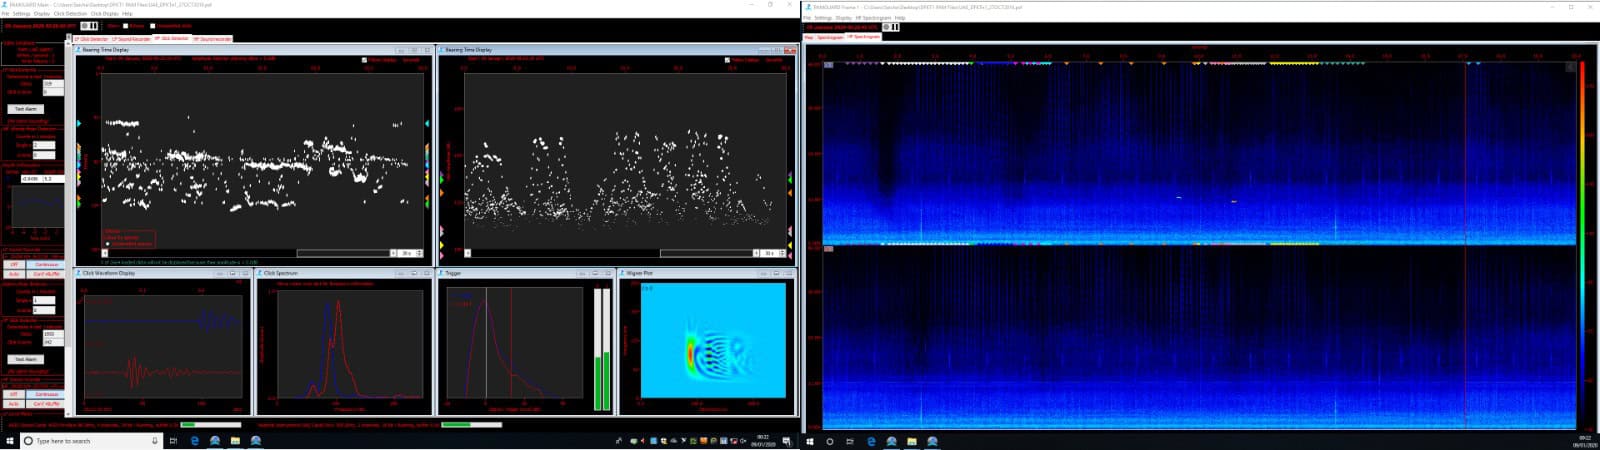The width and height of the screenshot is (1600, 450).
Task: Open the HF Spectrogram menu
Action: [x=873, y=18]
